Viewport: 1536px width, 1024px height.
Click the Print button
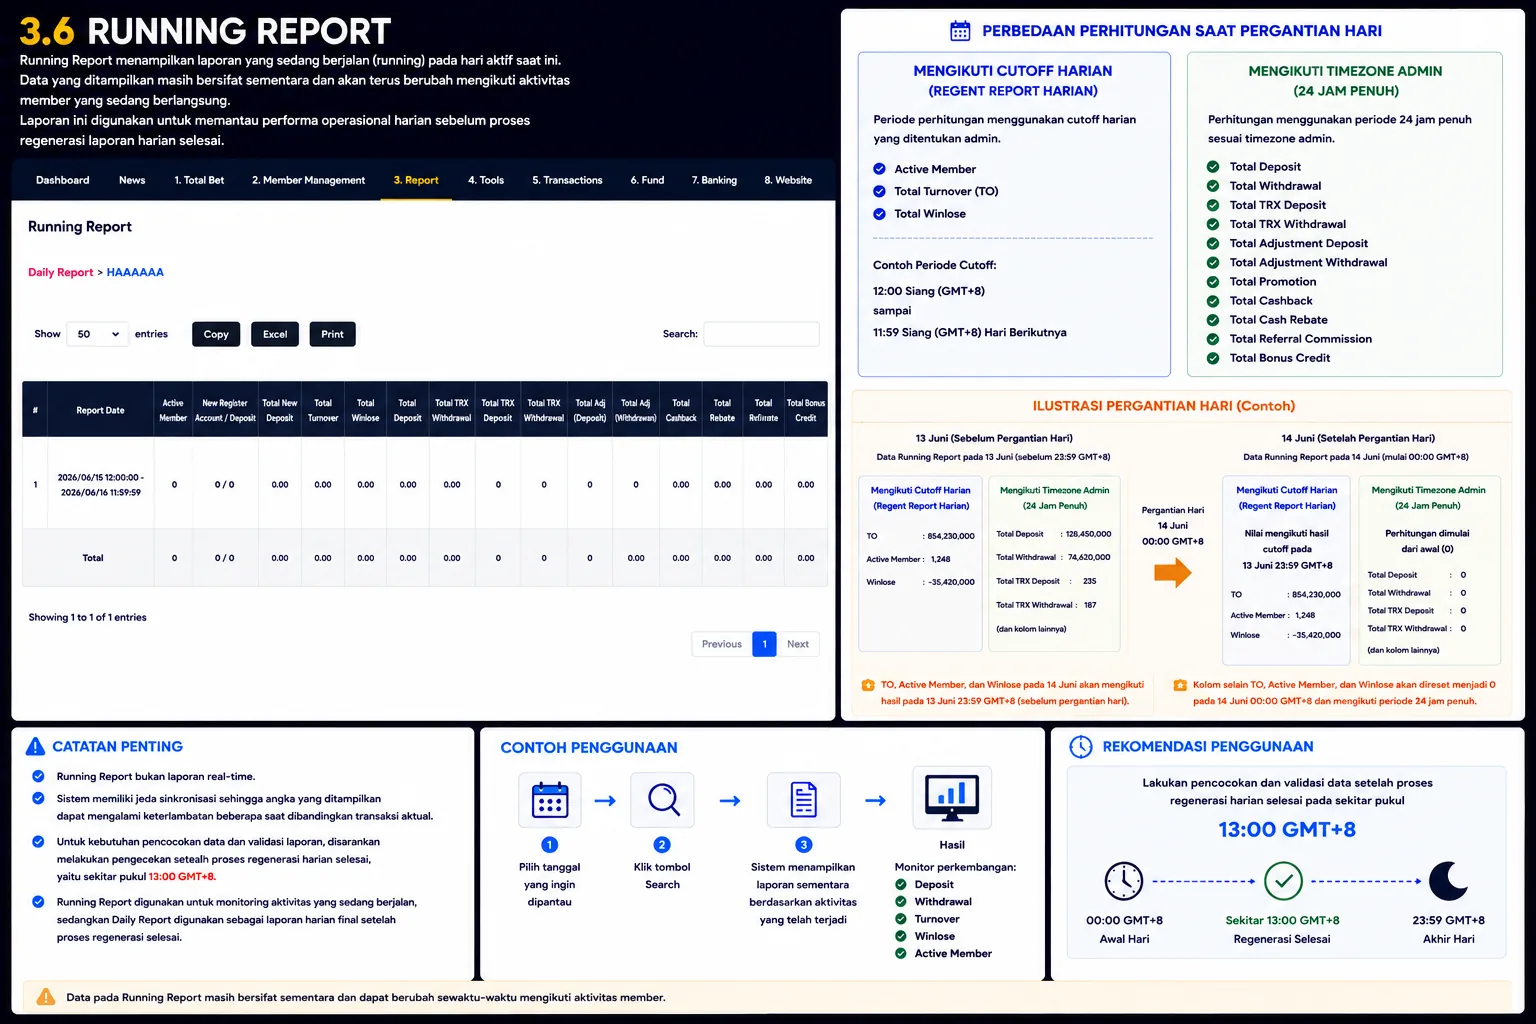click(333, 334)
